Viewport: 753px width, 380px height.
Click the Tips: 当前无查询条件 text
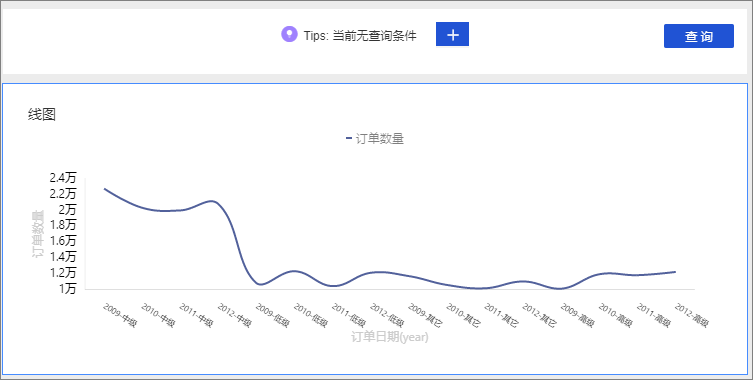(360, 36)
